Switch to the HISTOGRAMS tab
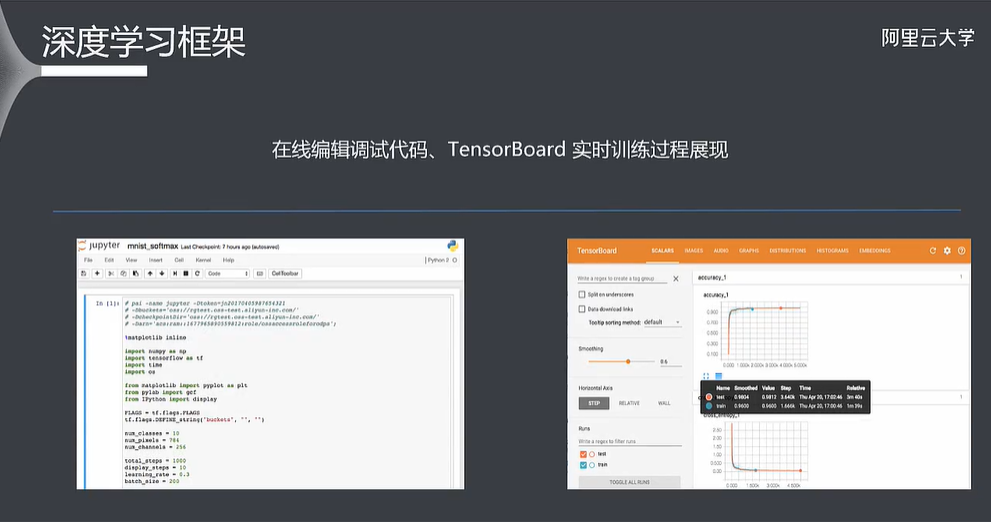The height and width of the screenshot is (522, 991). point(832,251)
